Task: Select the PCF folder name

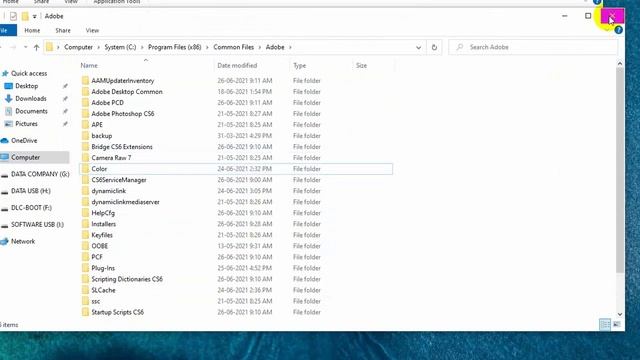Action: click(x=97, y=257)
